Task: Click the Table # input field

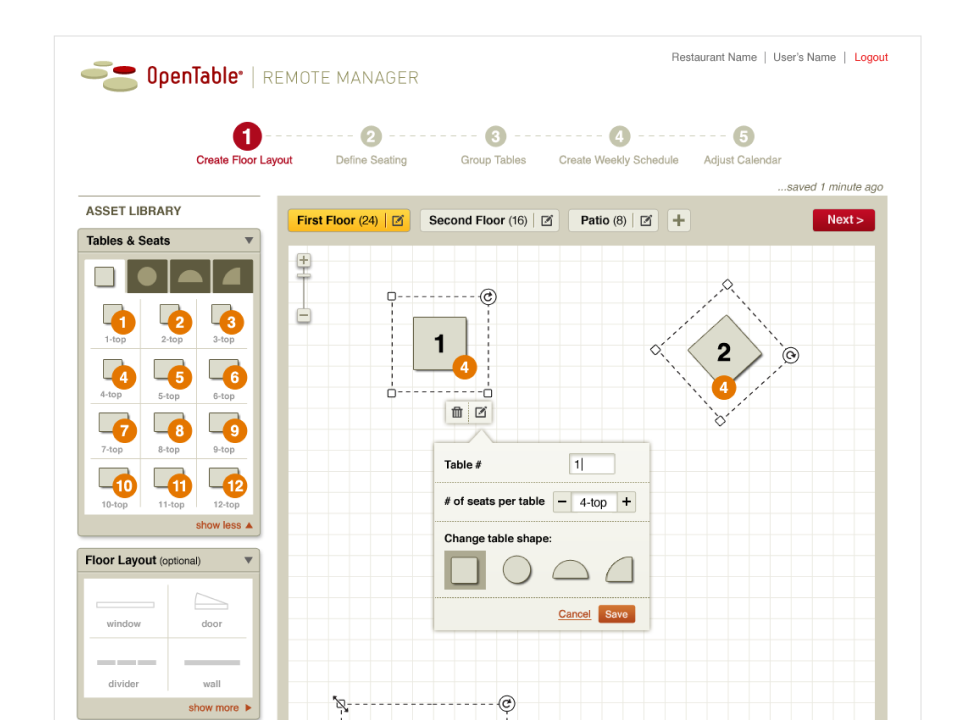Action: coord(592,464)
